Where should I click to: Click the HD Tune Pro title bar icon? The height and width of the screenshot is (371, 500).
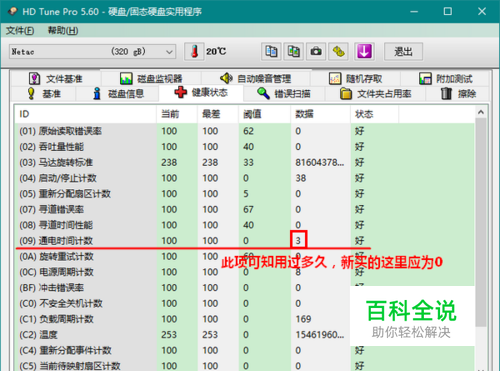[x=12, y=11]
